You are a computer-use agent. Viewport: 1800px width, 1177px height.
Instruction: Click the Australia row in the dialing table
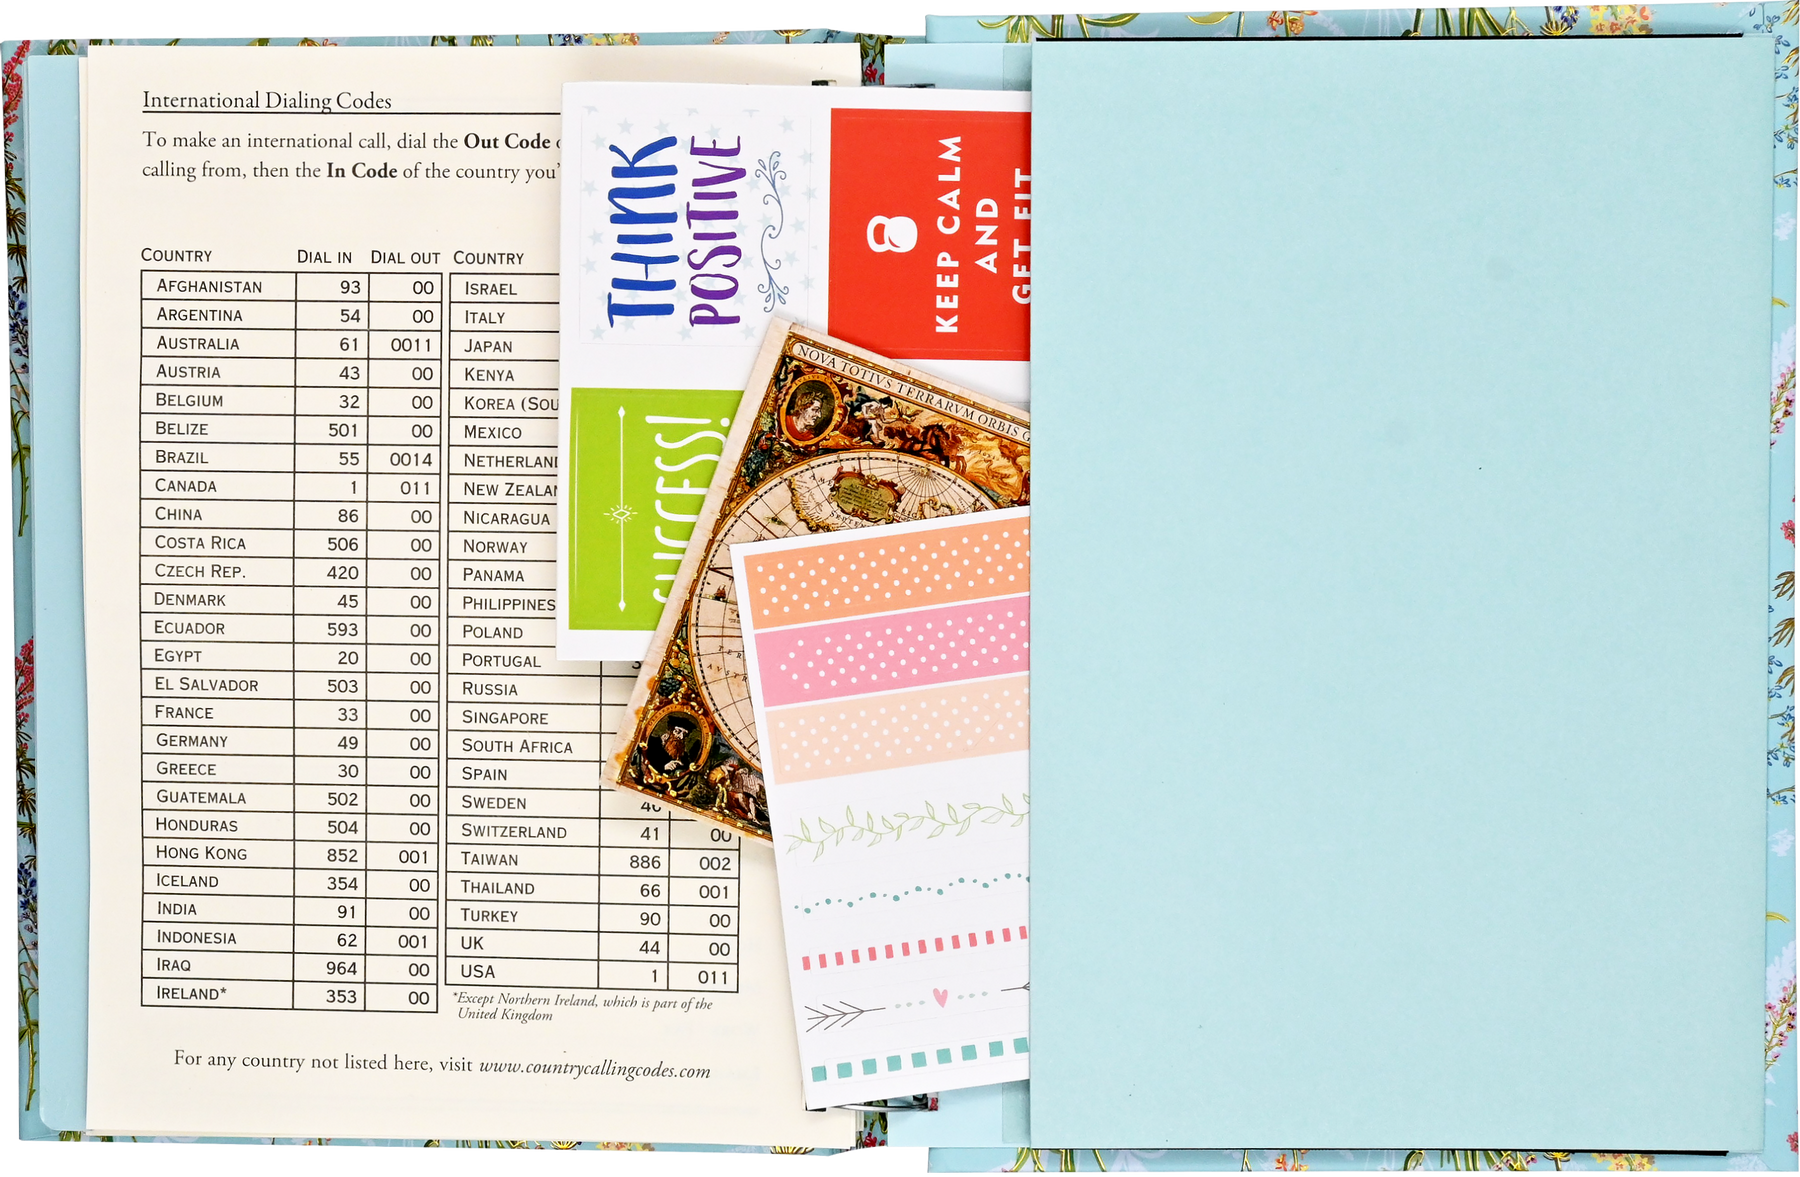click(x=289, y=344)
